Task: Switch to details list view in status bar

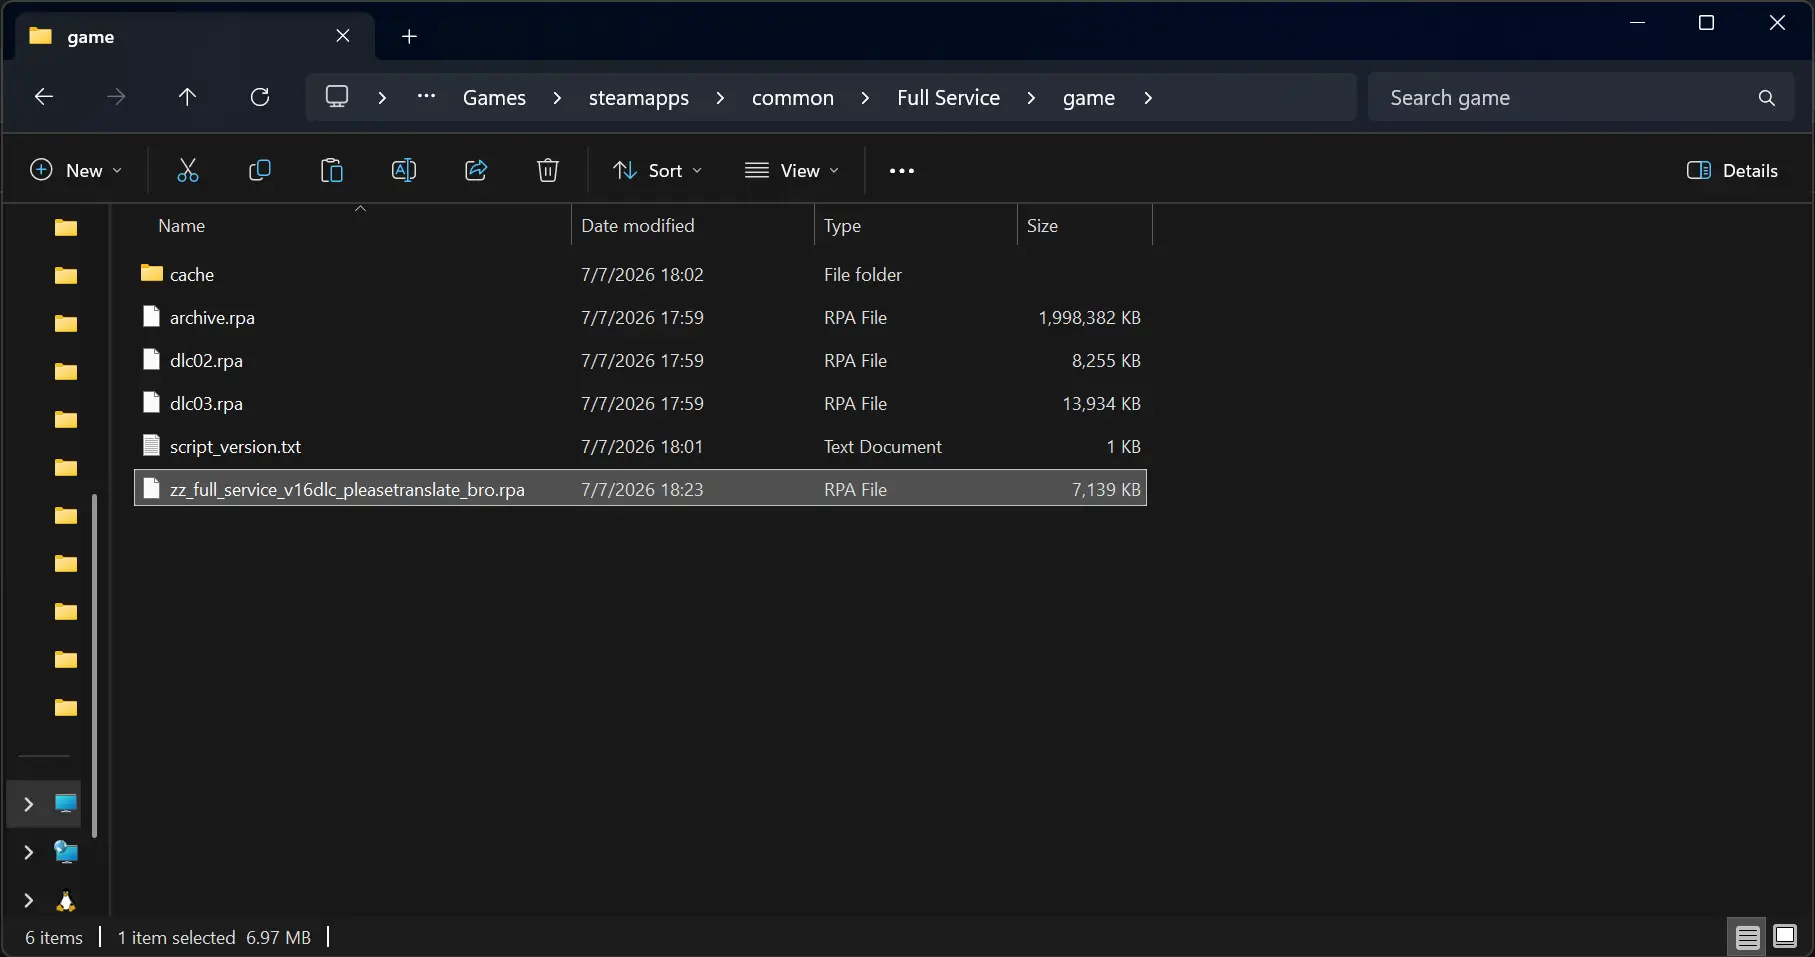Action: [x=1747, y=937]
